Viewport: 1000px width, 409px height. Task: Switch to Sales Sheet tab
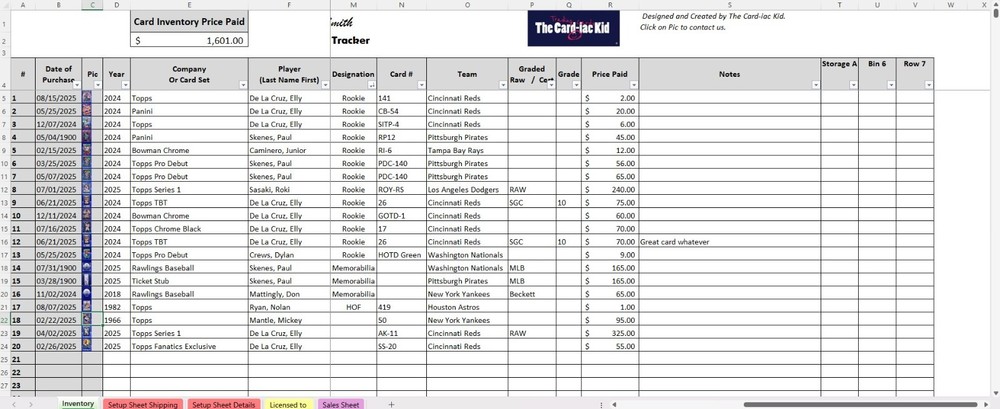click(x=341, y=405)
